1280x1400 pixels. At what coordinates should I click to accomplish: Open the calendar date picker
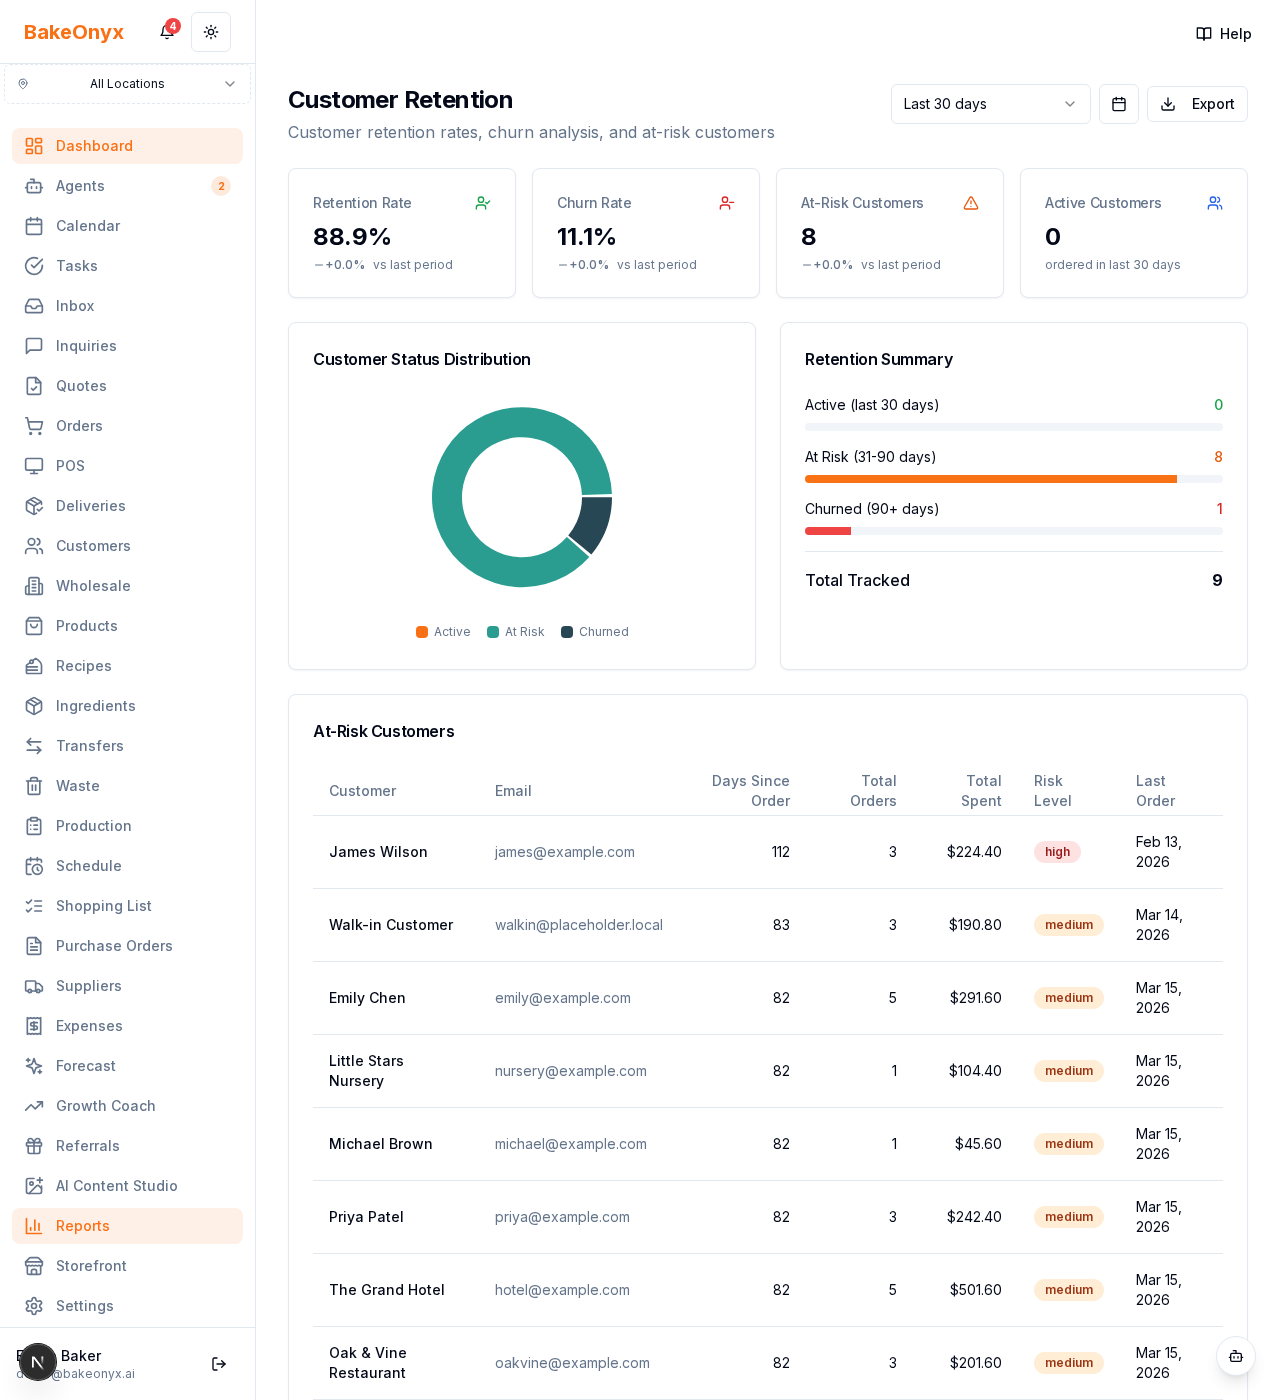(x=1119, y=104)
